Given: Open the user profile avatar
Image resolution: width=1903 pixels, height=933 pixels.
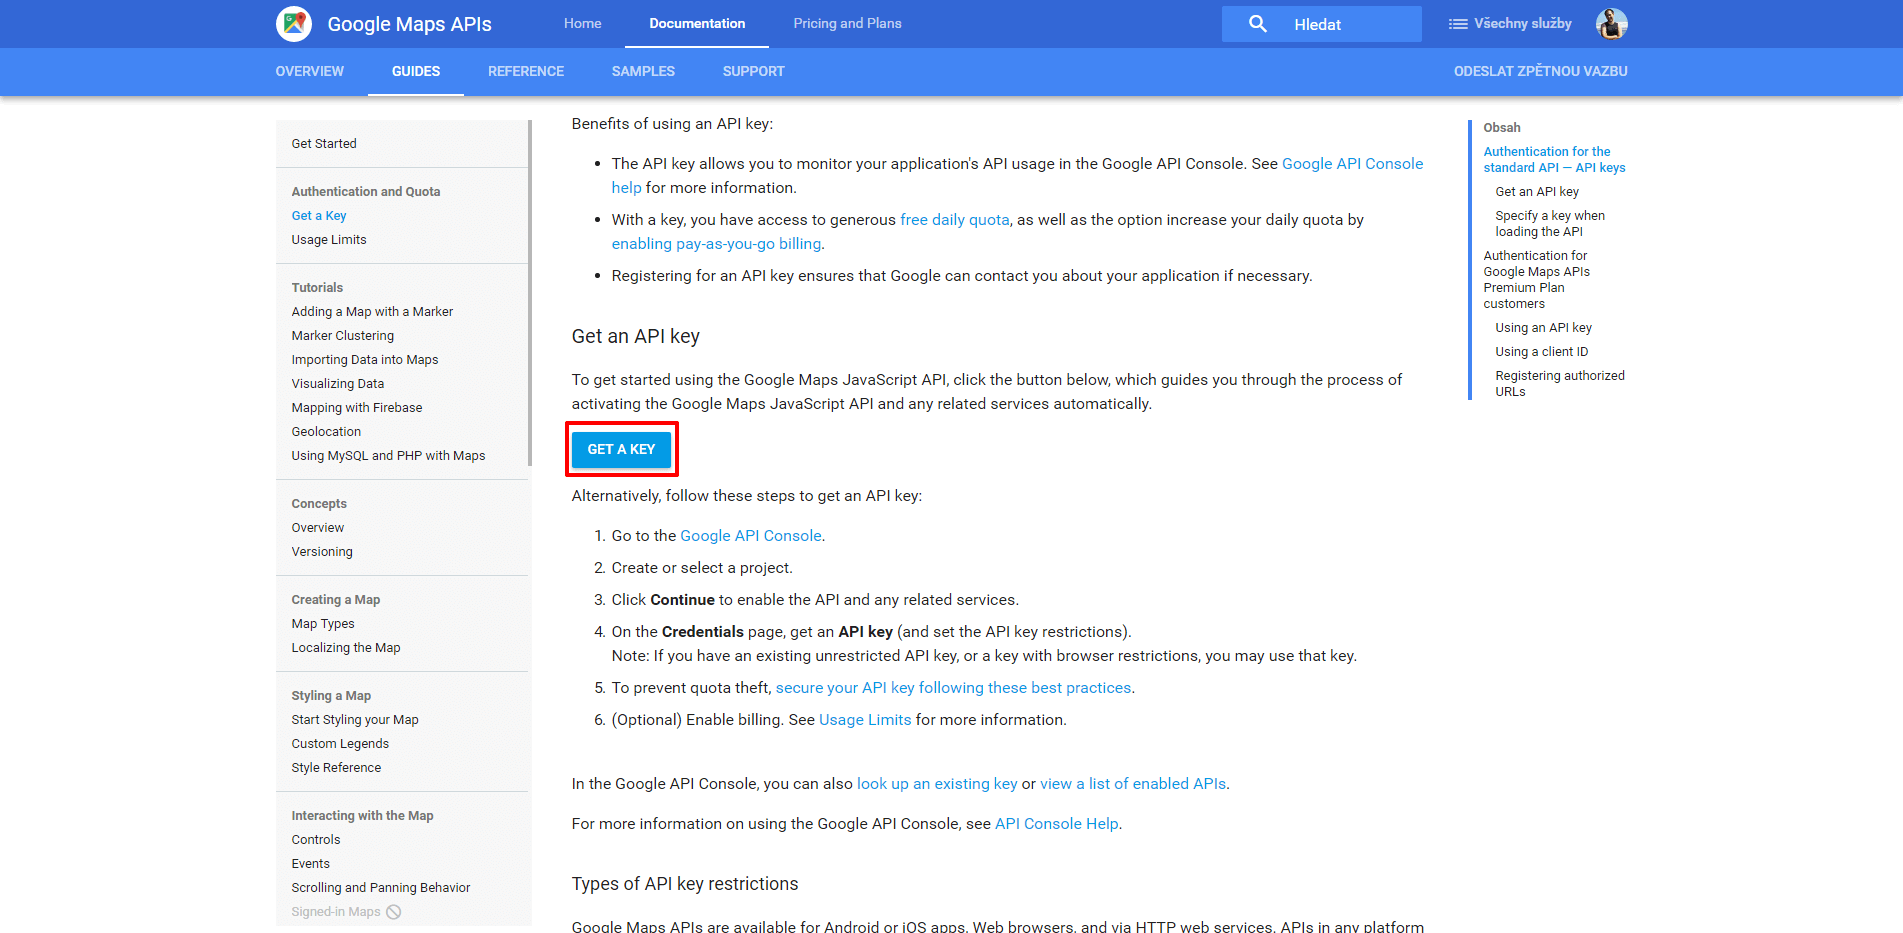Looking at the screenshot, I should pyautogui.click(x=1611, y=24).
